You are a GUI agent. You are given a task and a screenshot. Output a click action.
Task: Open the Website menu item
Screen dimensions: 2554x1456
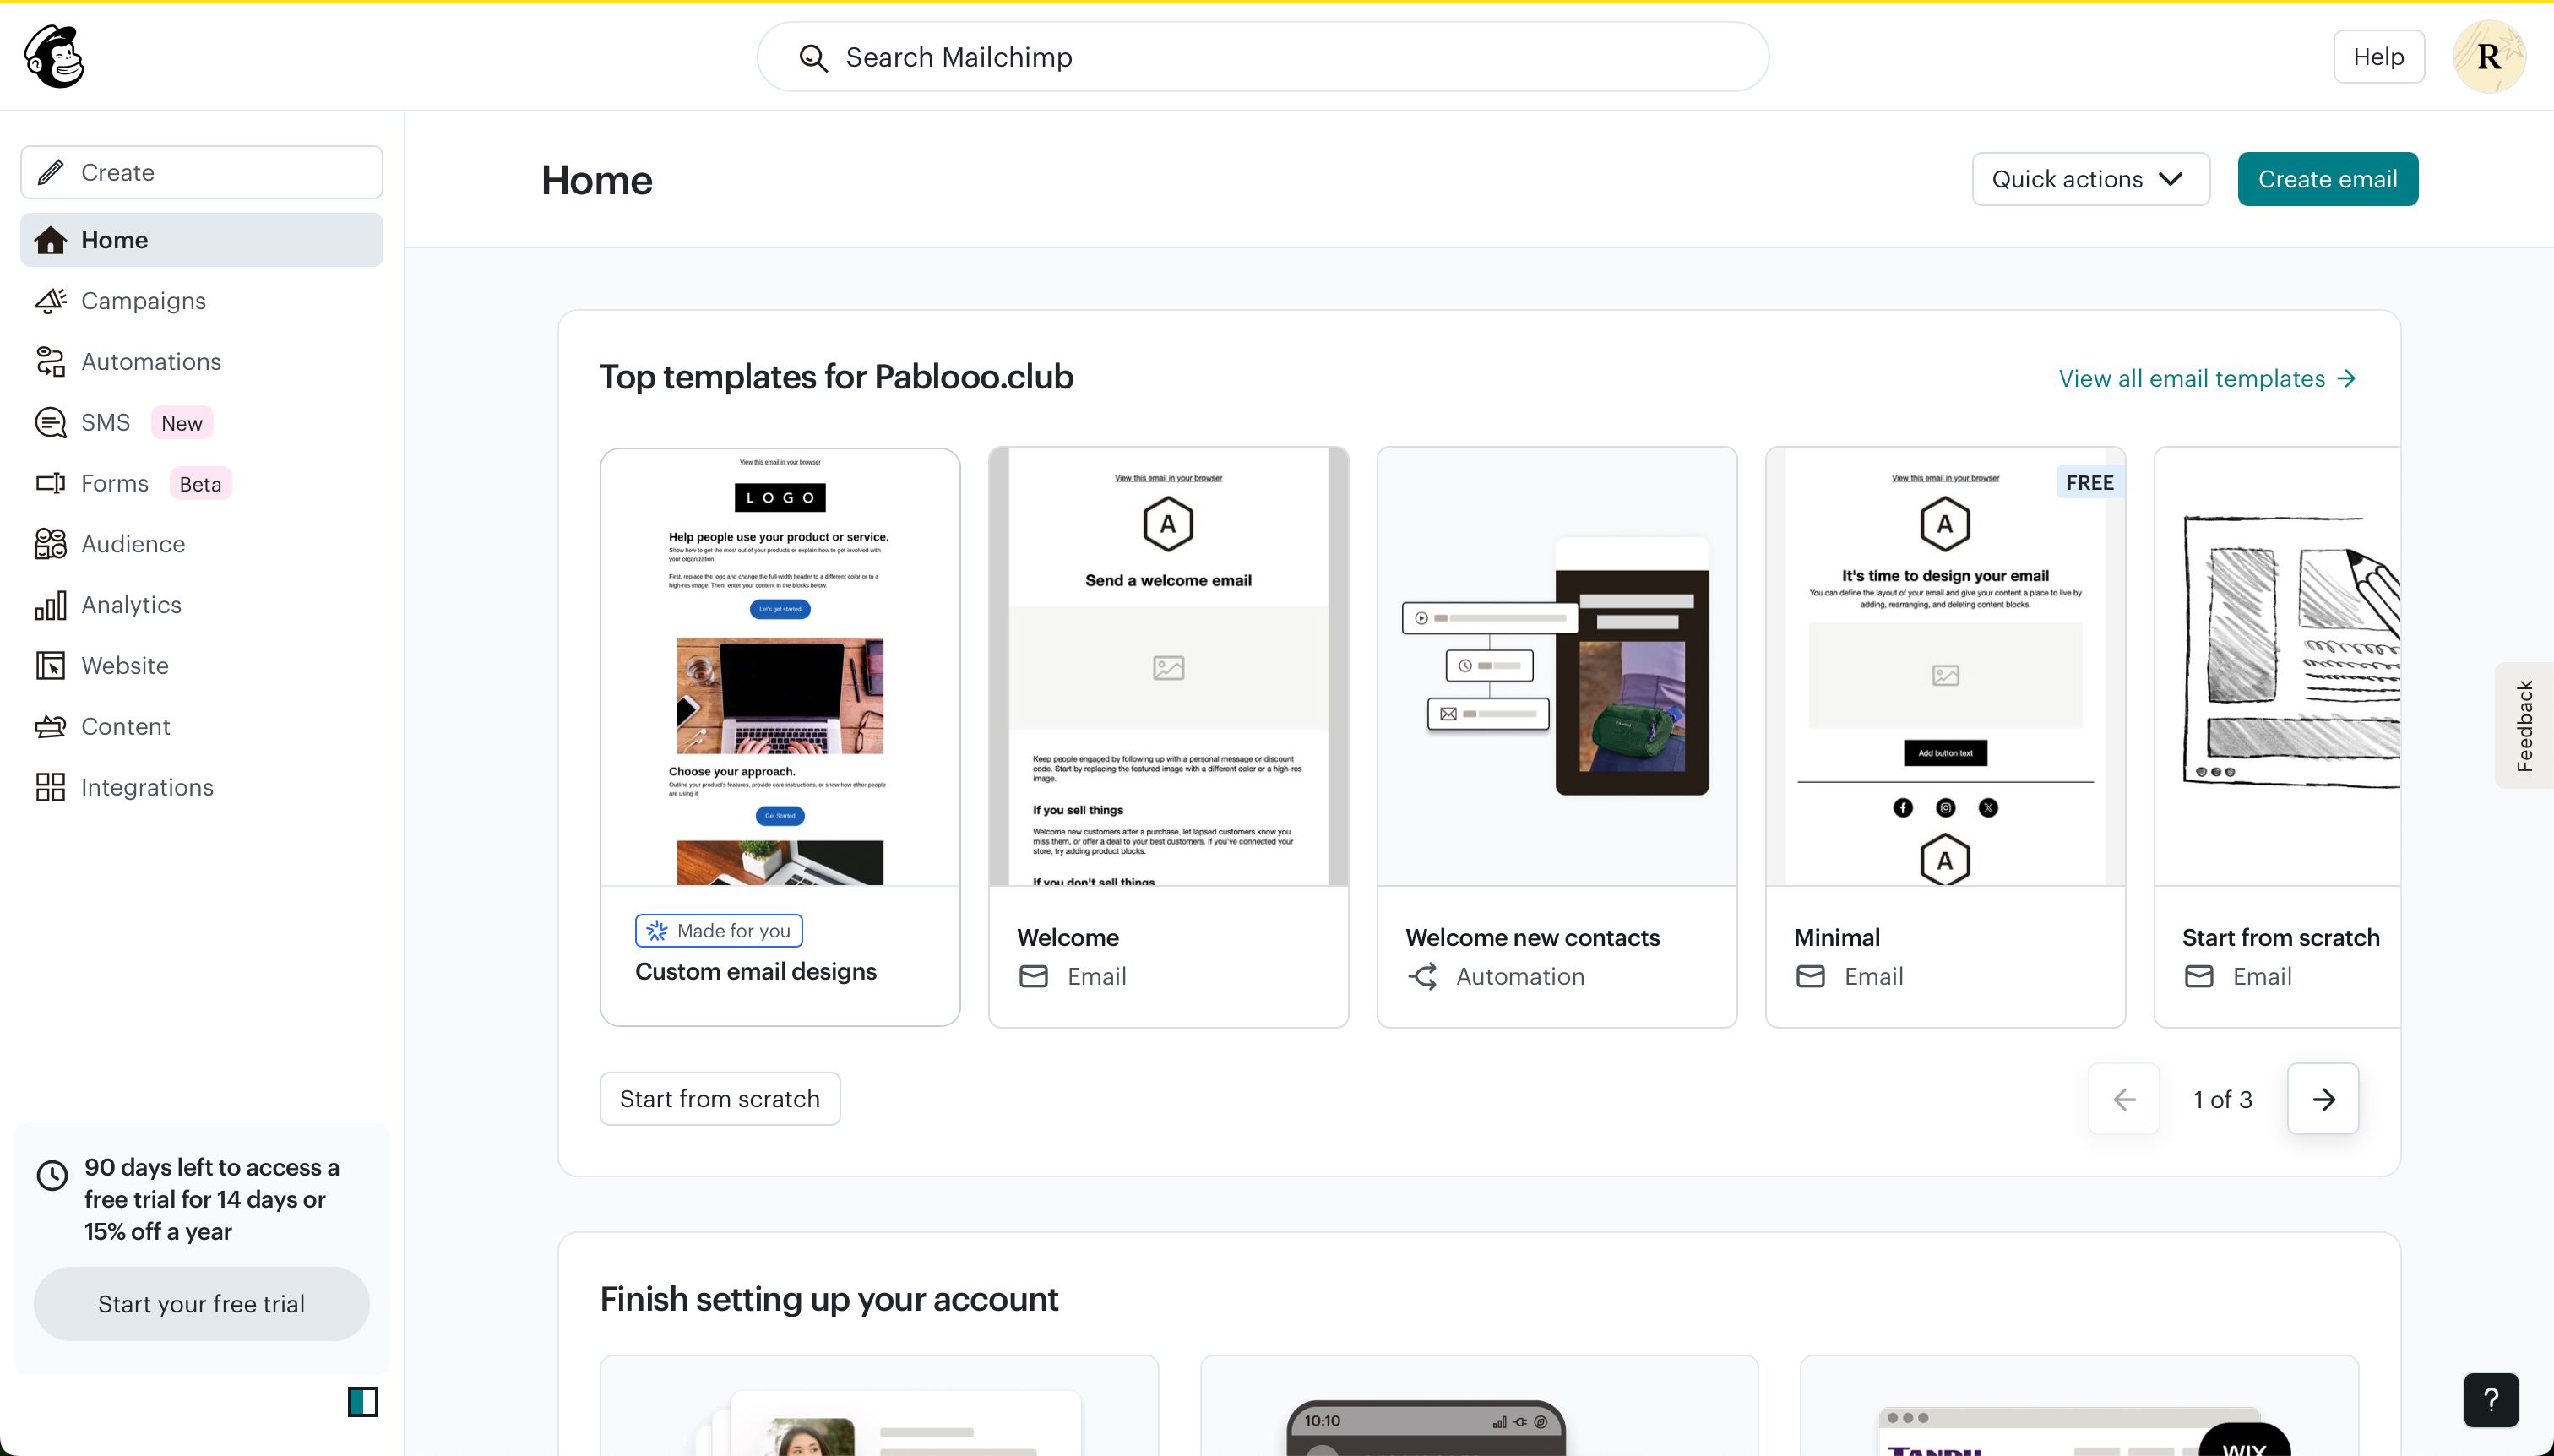pyautogui.click(x=201, y=666)
